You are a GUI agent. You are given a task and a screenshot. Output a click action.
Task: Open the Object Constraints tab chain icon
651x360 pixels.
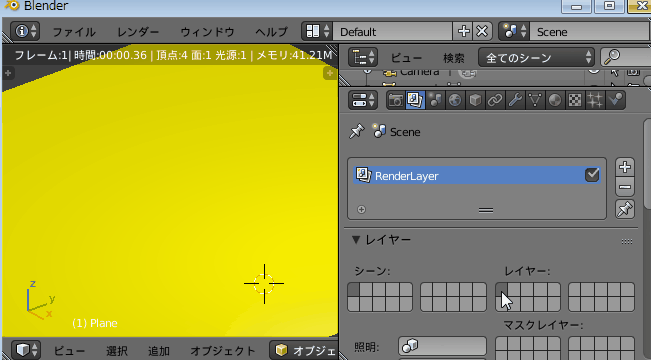495,100
